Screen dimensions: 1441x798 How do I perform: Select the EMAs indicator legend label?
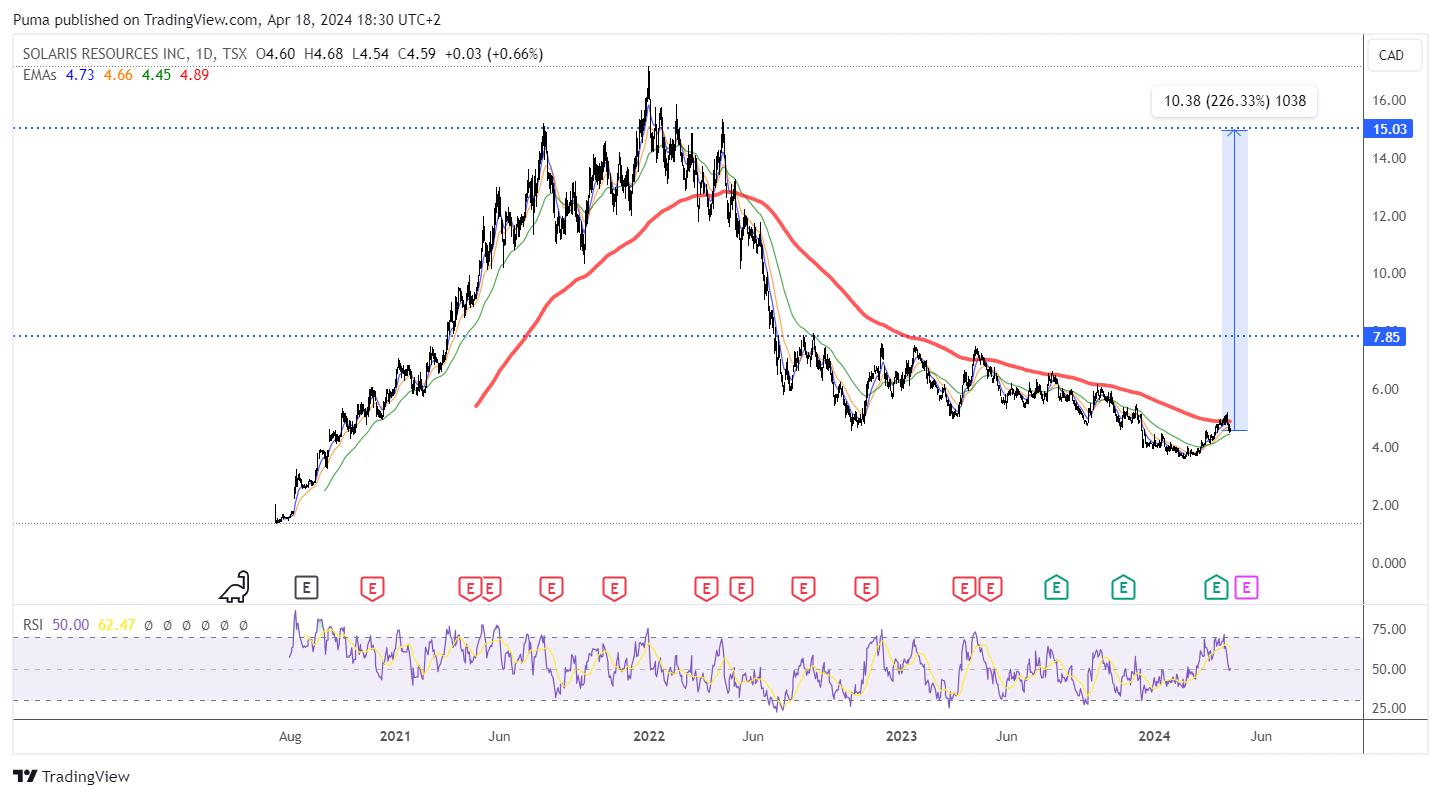40,74
